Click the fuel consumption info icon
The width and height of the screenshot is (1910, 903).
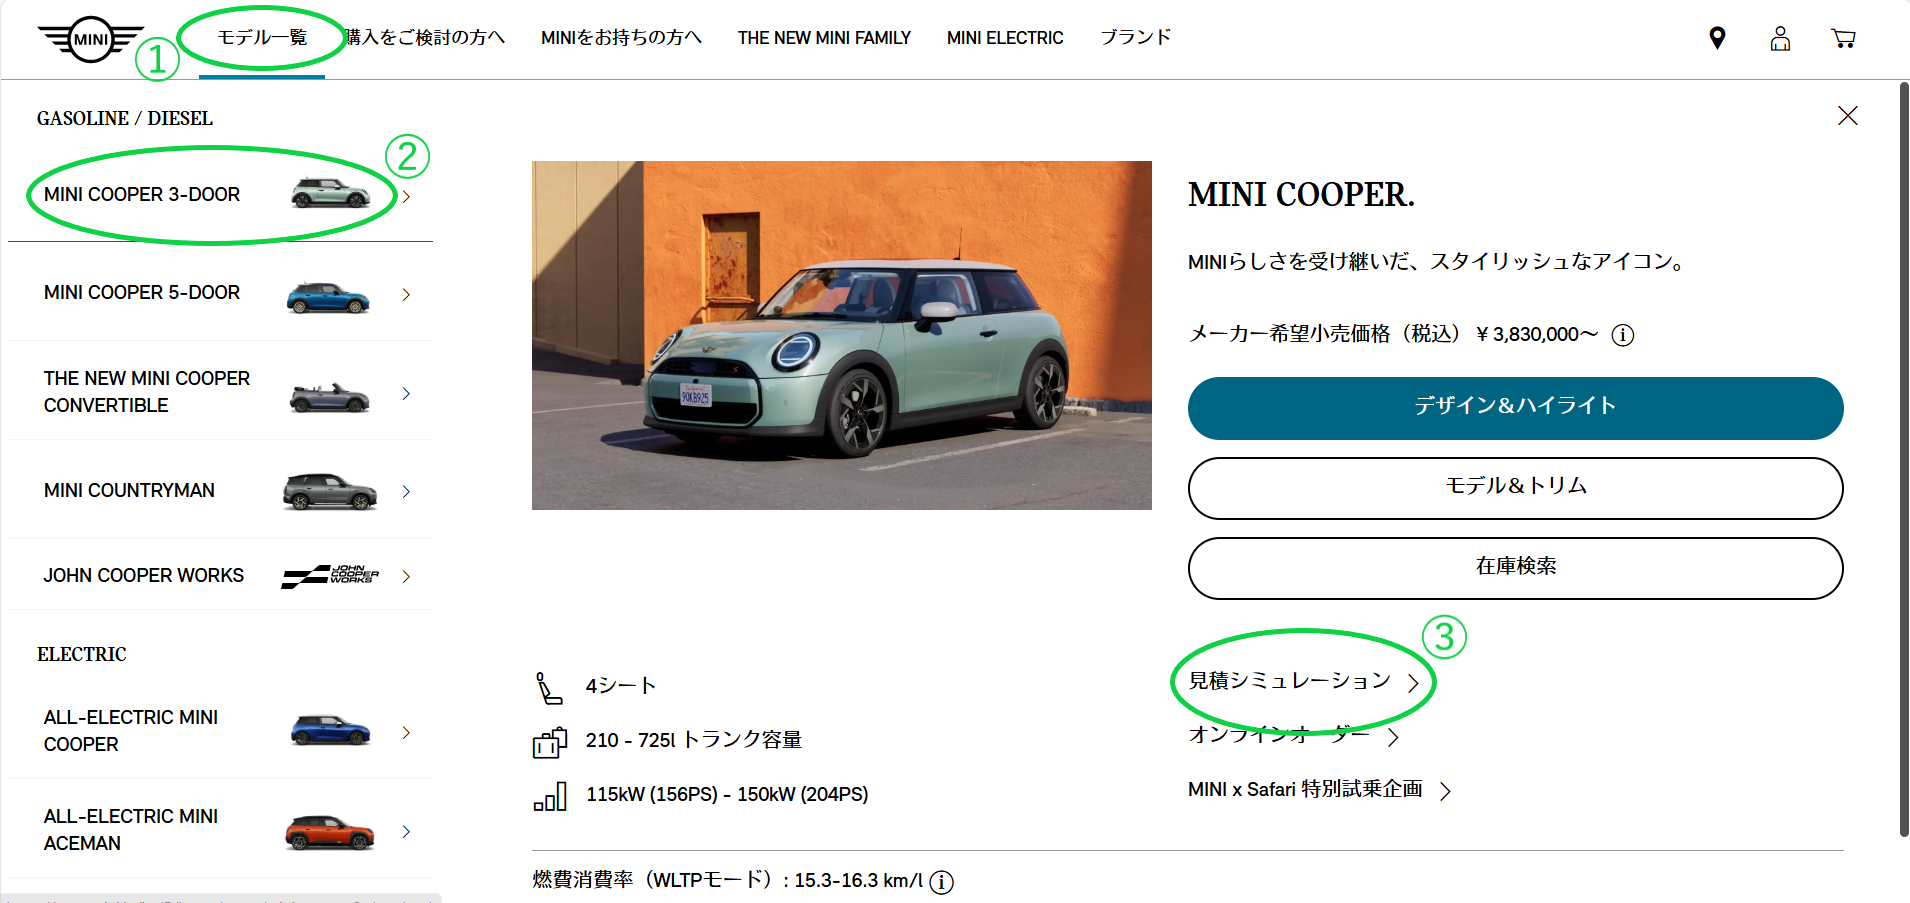click(x=941, y=882)
